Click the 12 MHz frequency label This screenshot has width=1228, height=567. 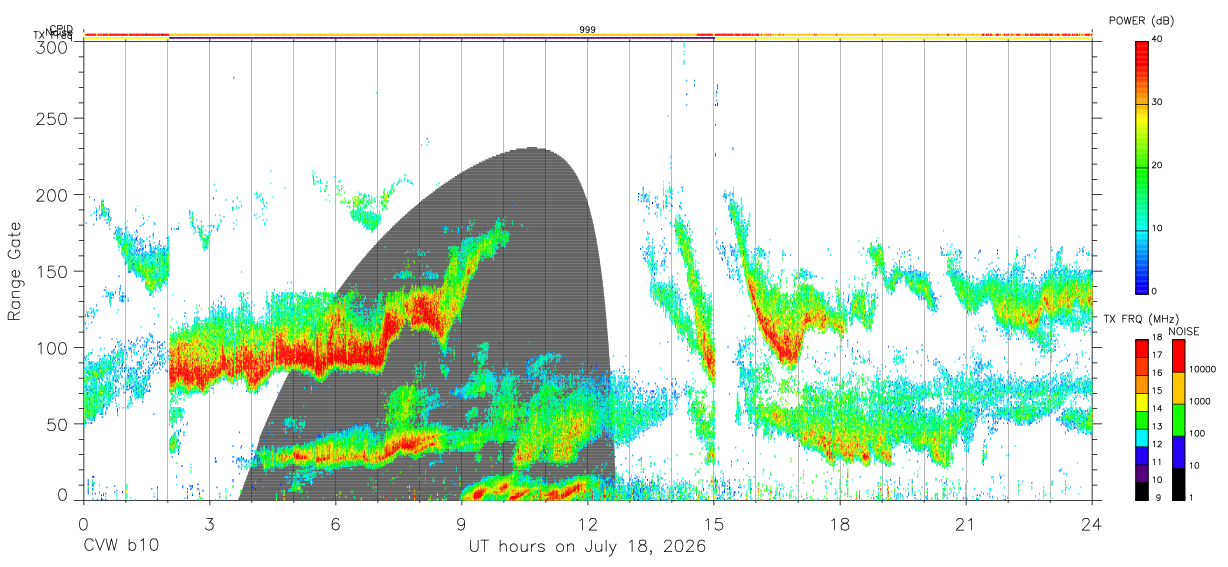coord(1156,444)
